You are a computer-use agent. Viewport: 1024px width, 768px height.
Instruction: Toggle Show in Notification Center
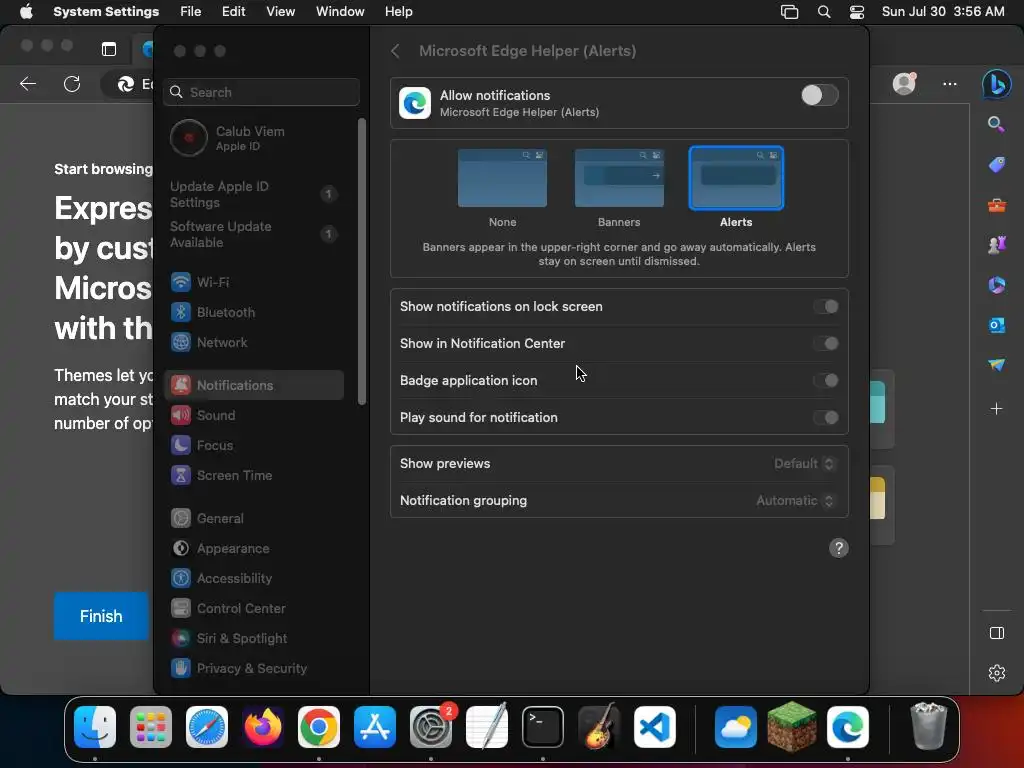826,344
